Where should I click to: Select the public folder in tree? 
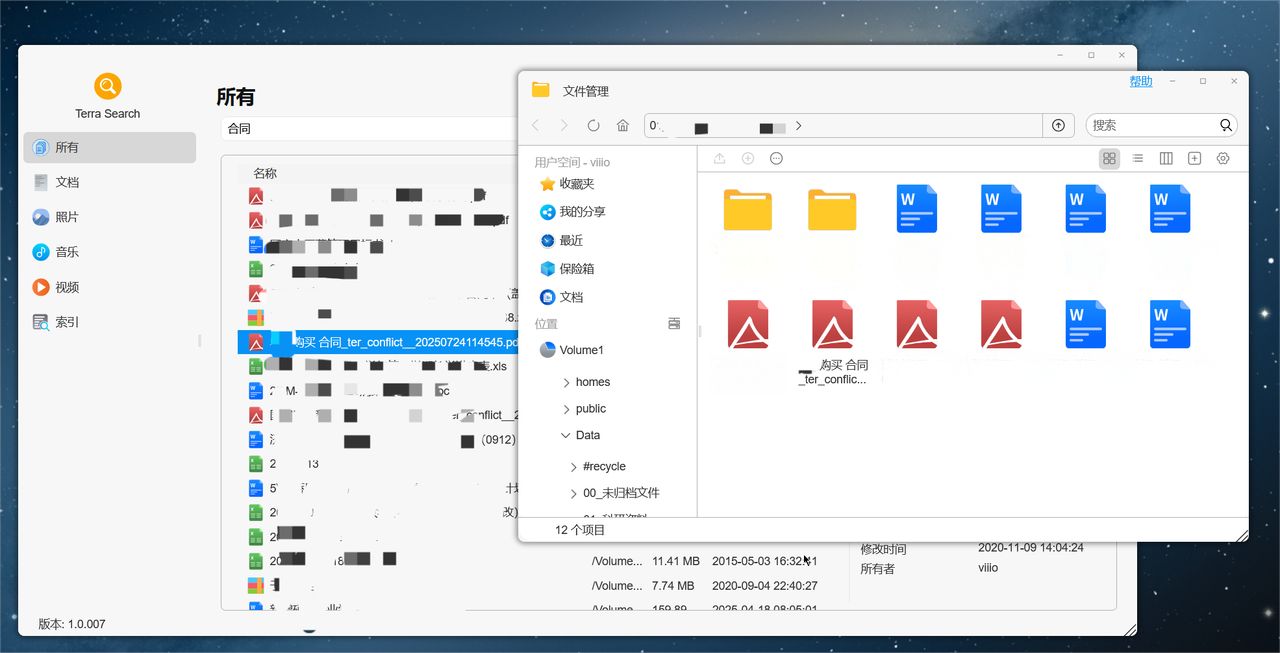(x=591, y=409)
